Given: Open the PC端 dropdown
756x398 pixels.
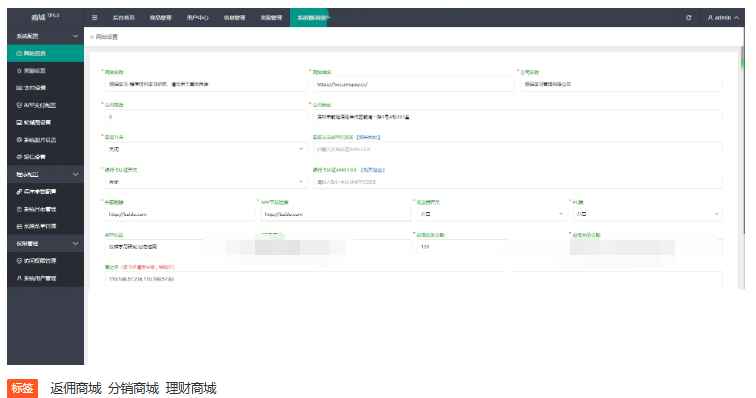Looking at the screenshot, I should [648, 214].
